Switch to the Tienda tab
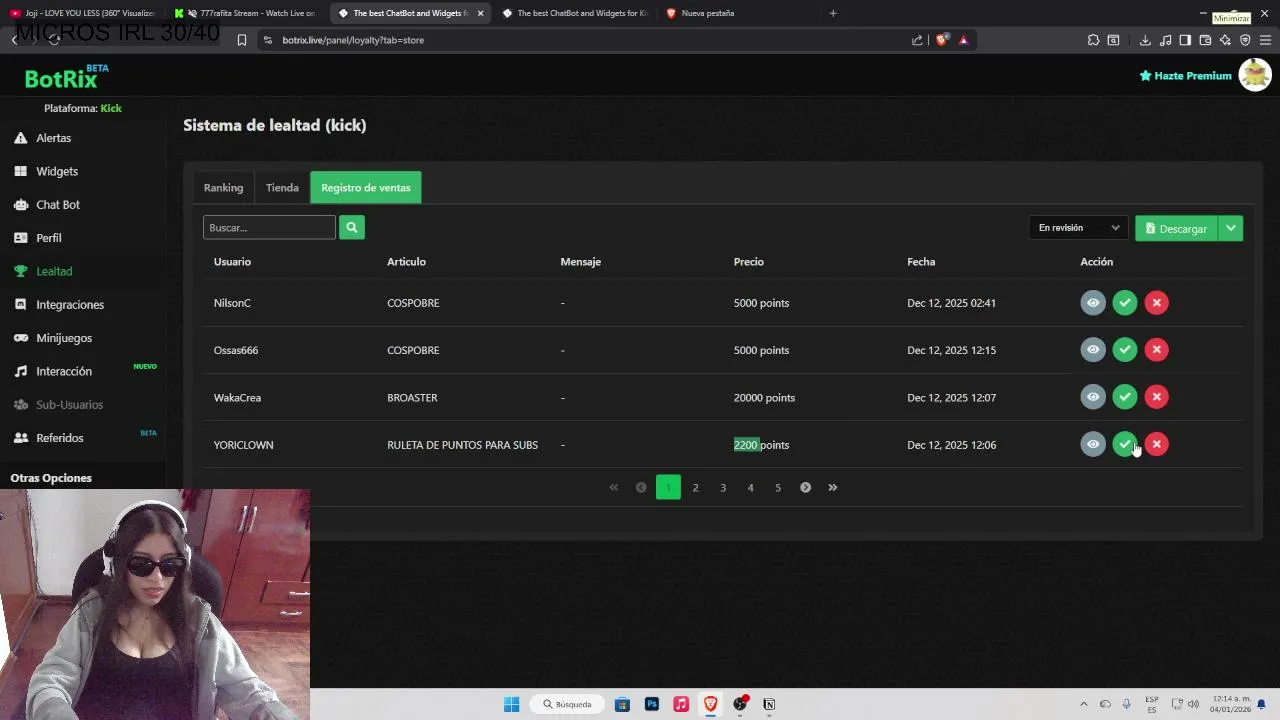 point(282,187)
